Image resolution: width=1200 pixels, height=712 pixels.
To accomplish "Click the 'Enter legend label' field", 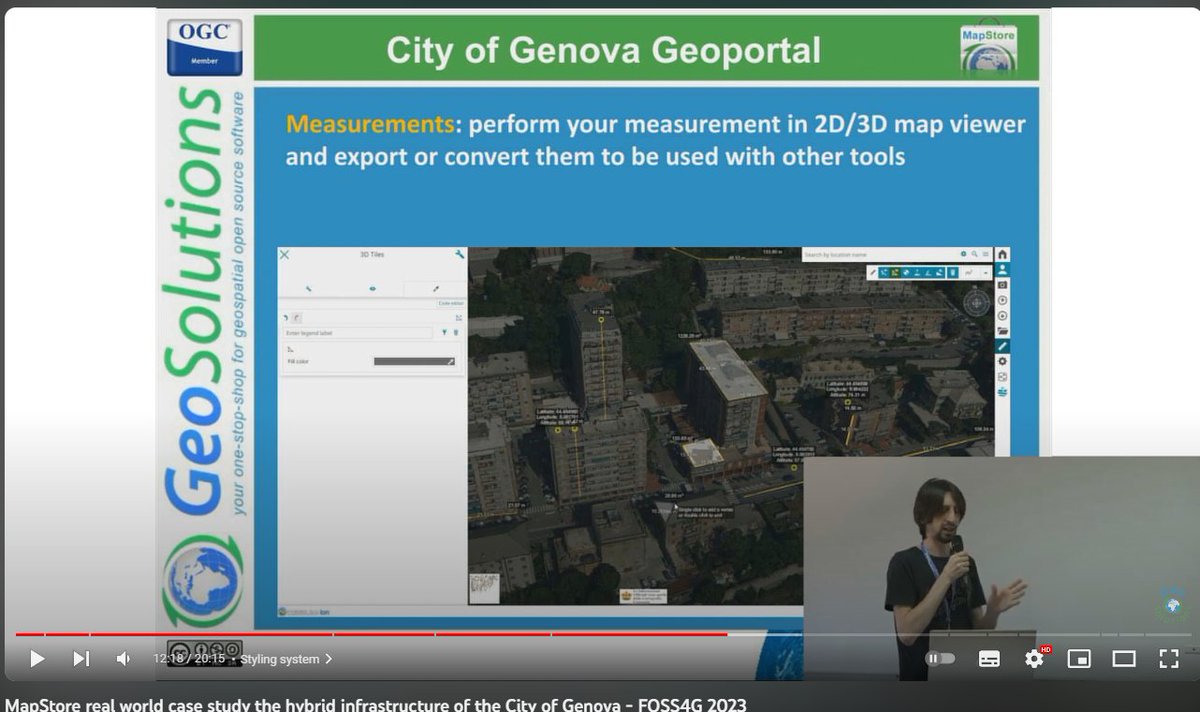I will [x=357, y=332].
